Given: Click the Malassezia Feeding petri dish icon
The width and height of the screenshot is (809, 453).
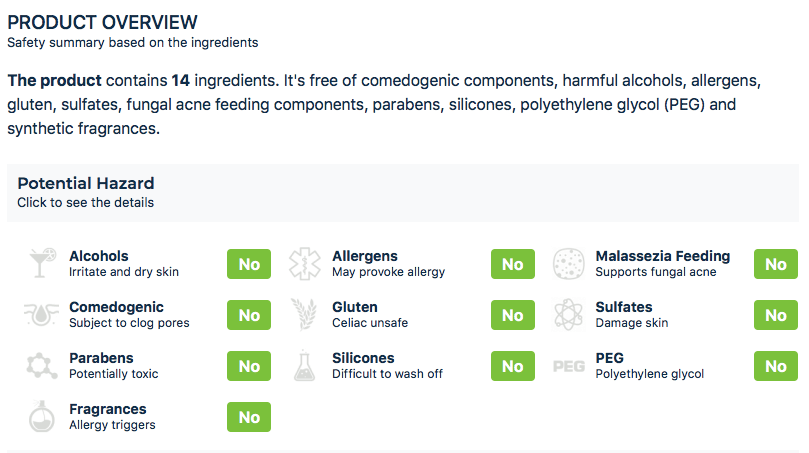Looking at the screenshot, I should (x=568, y=264).
